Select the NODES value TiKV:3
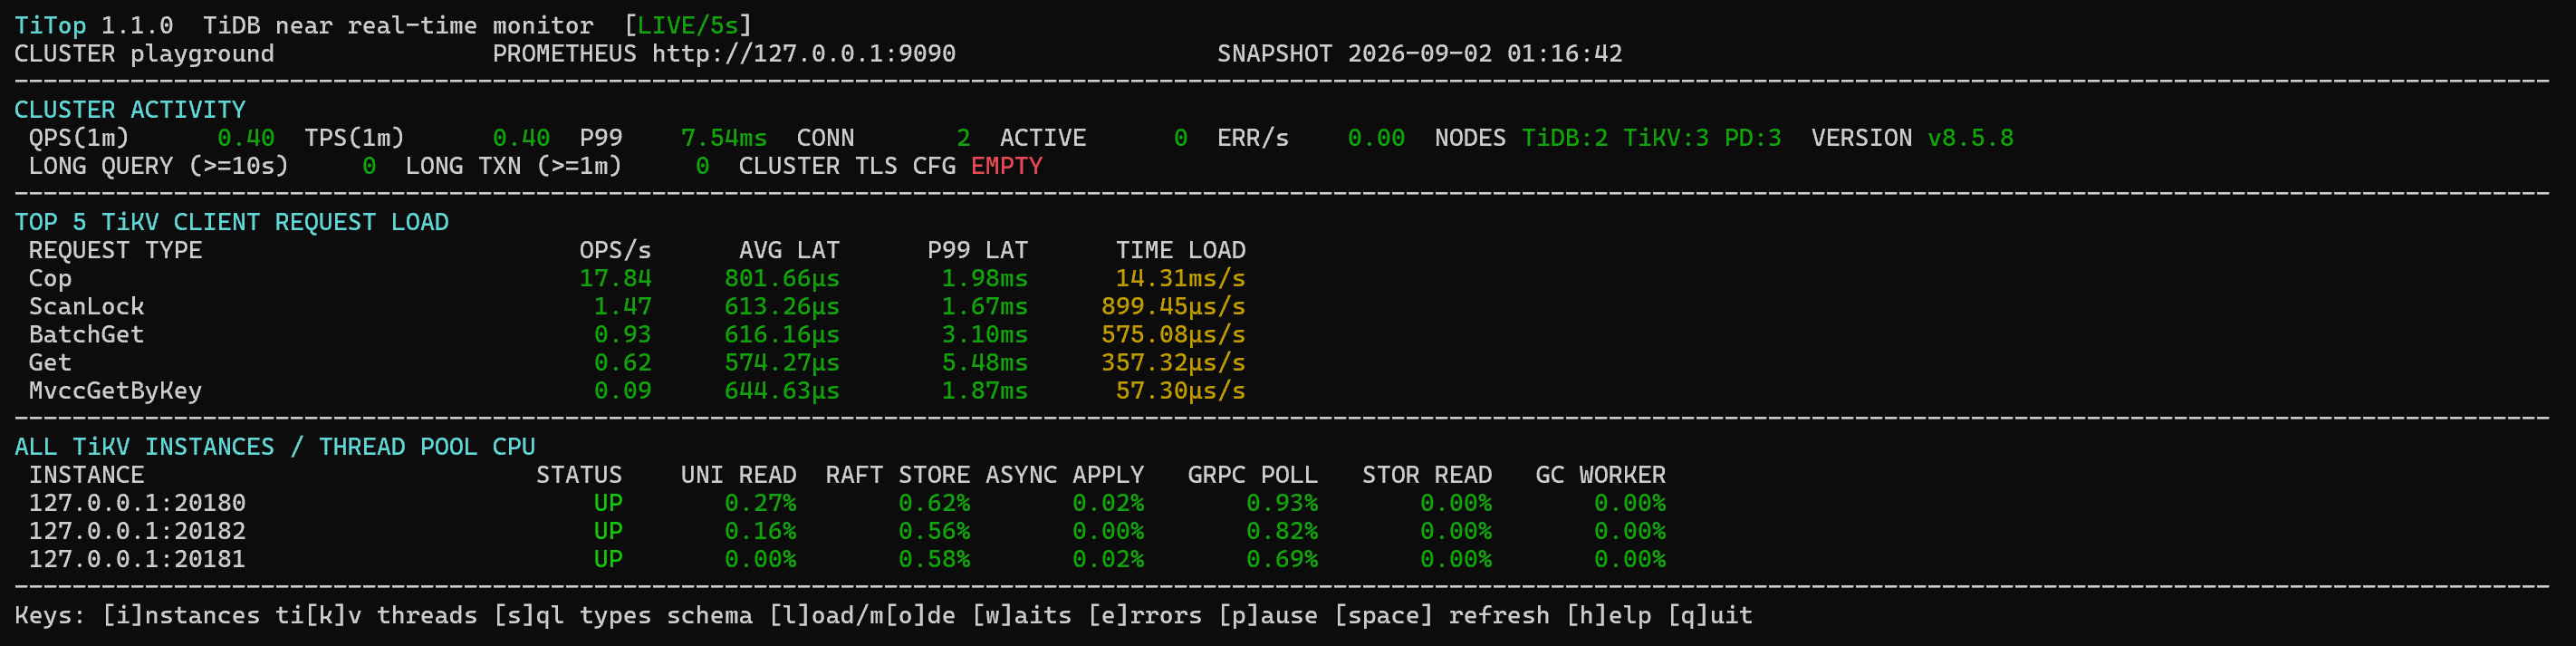The width and height of the screenshot is (2576, 646). click(x=1666, y=137)
